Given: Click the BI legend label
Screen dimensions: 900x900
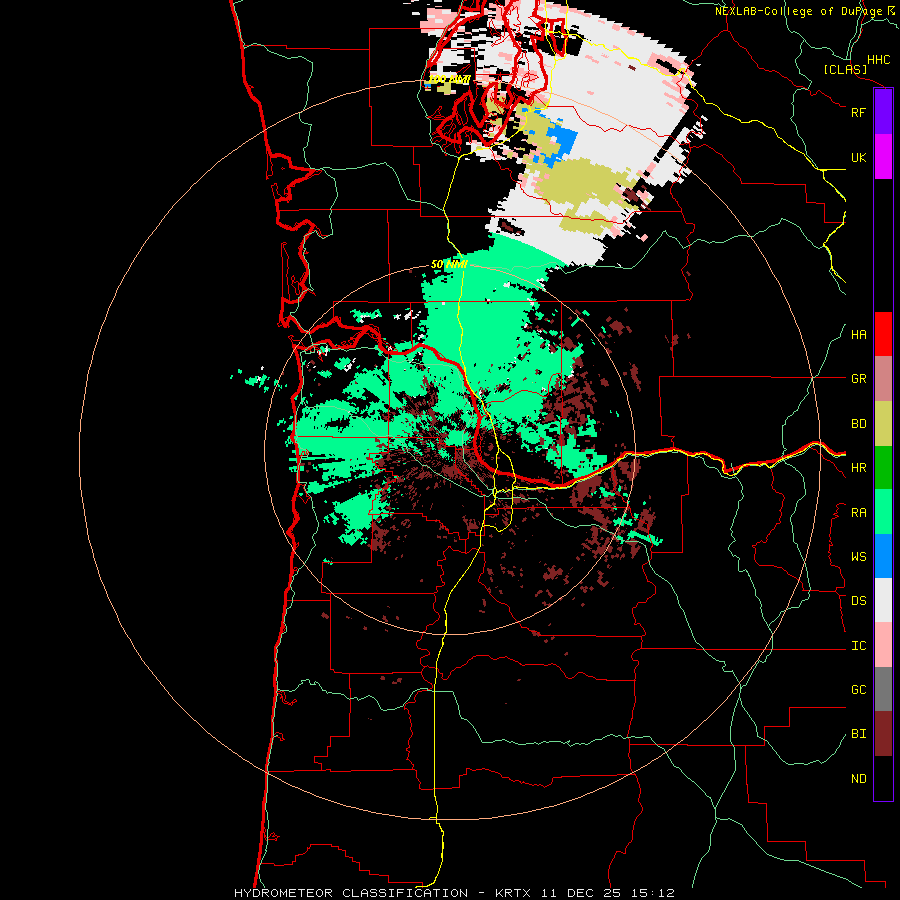Looking at the screenshot, I should (858, 734).
